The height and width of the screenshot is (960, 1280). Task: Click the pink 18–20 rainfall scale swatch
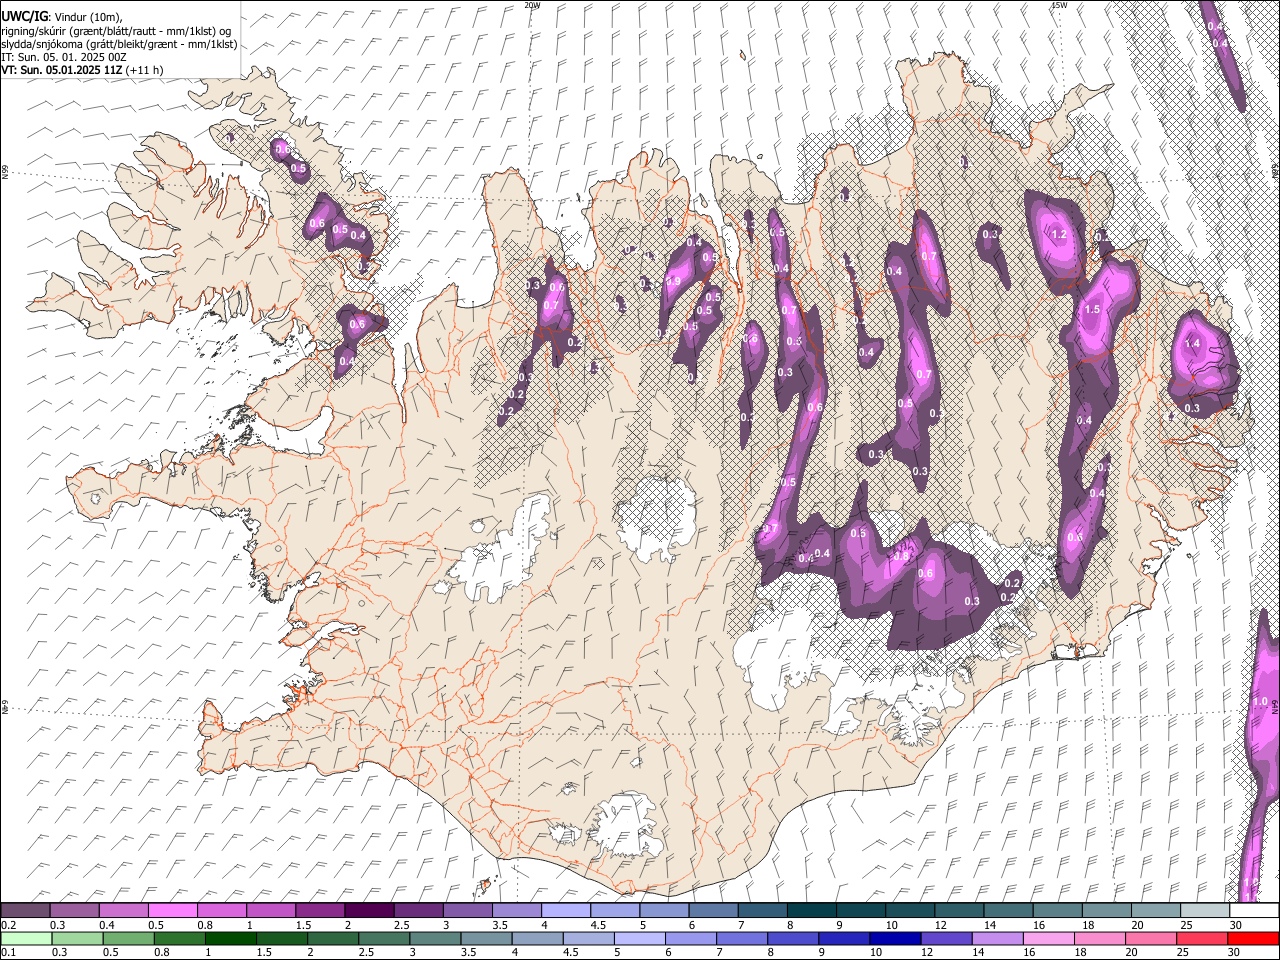1099,938
